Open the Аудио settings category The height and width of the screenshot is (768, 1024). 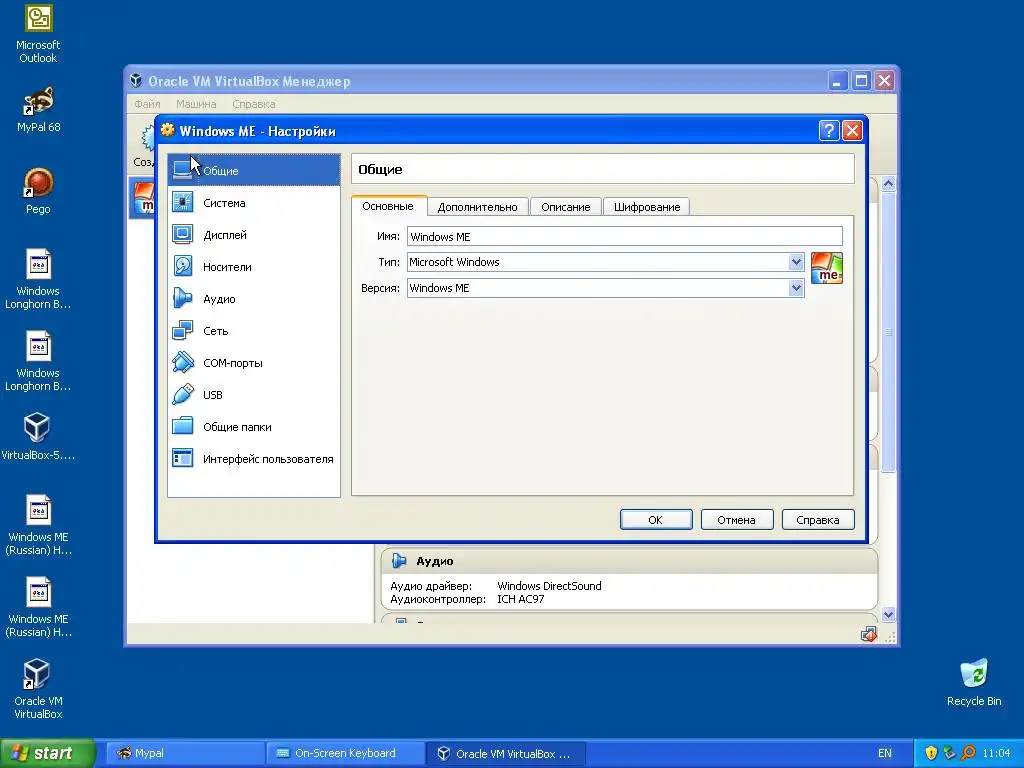(253, 298)
